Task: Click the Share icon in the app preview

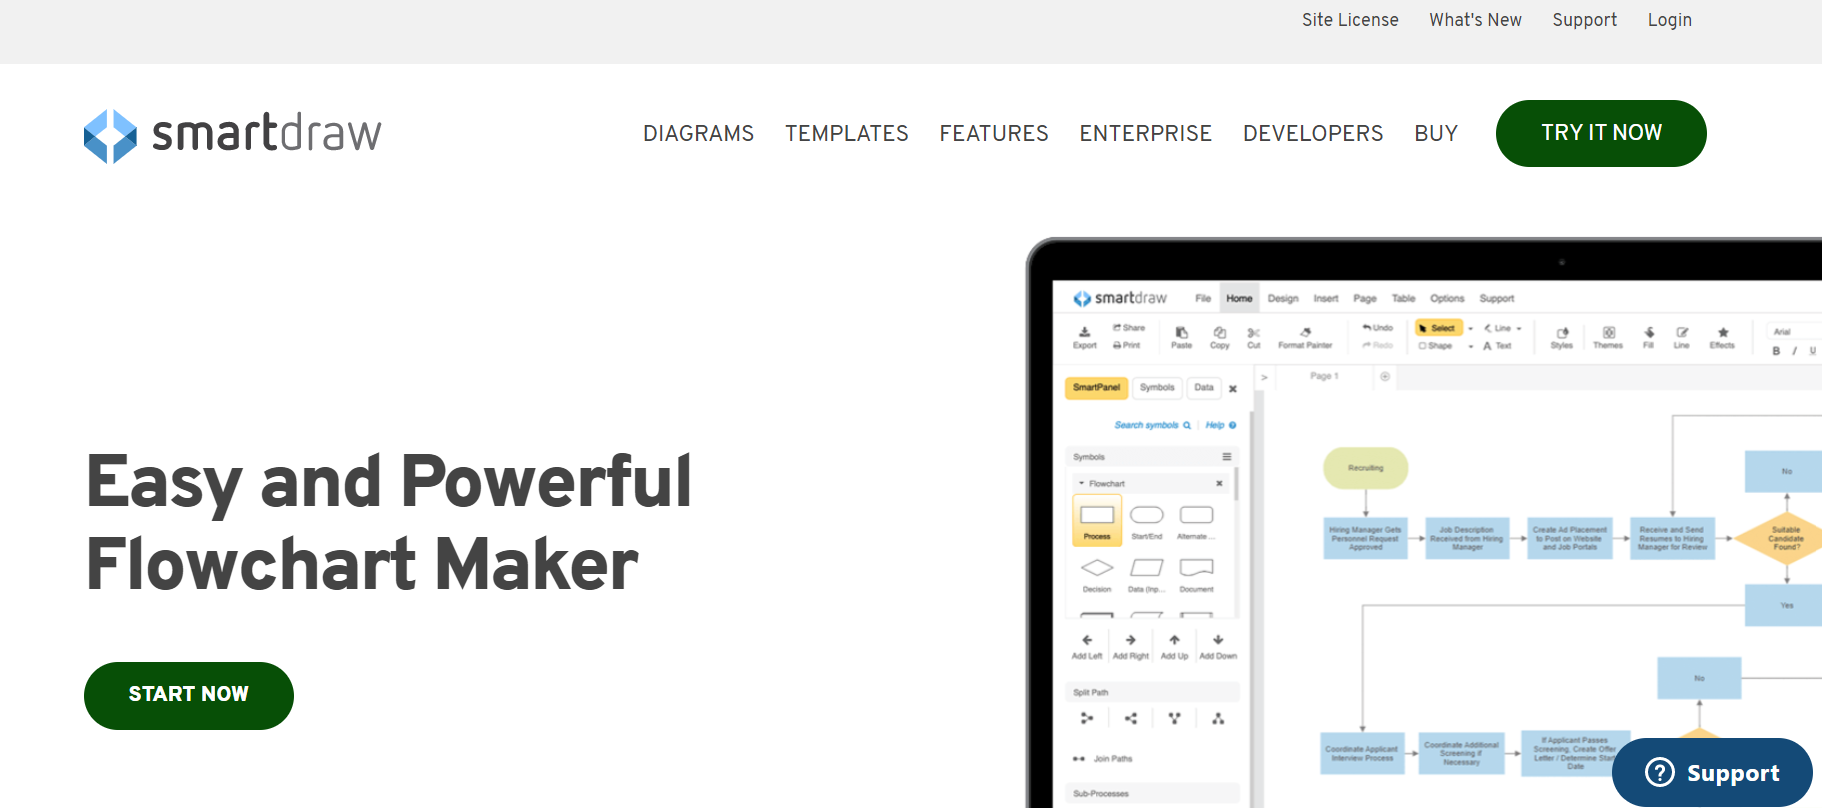Action: tap(1129, 328)
